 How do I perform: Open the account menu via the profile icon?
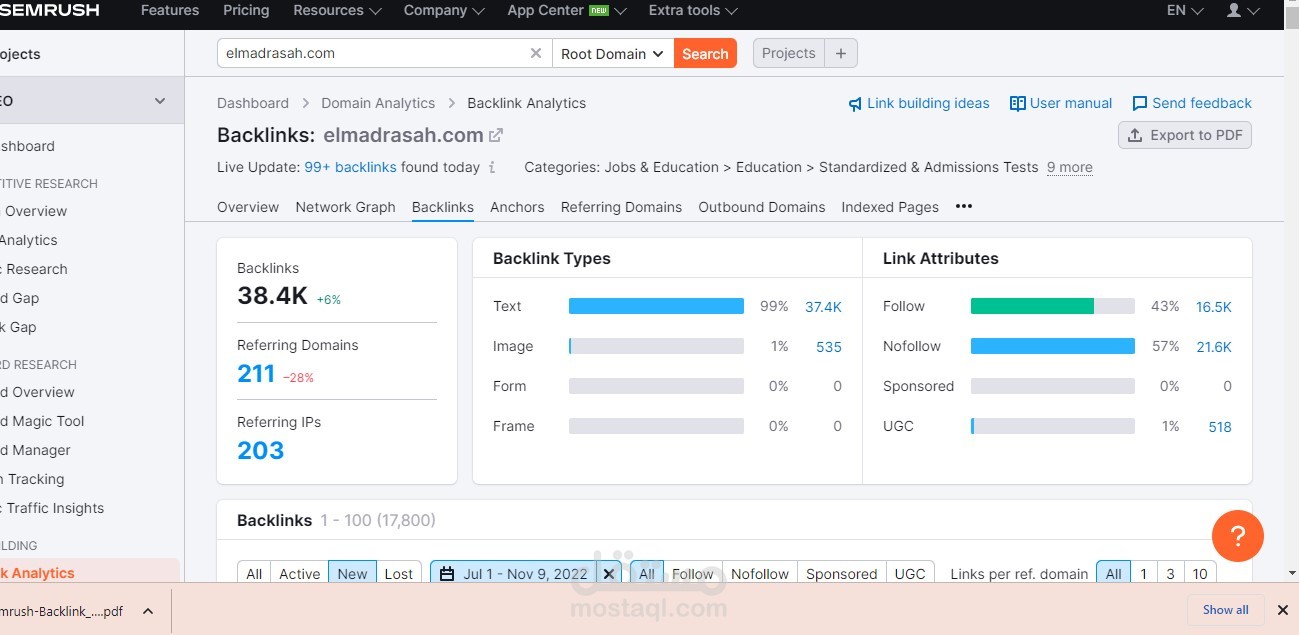click(1236, 11)
